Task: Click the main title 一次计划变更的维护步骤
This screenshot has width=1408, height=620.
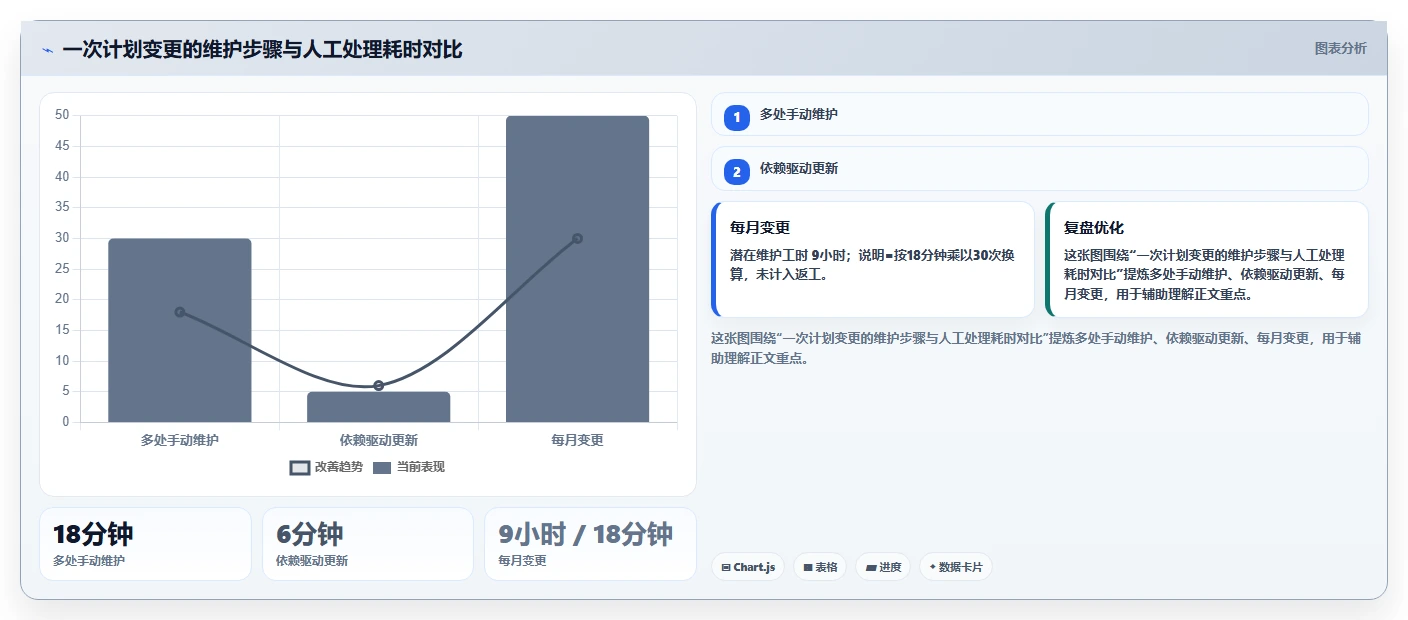Action: pos(262,49)
